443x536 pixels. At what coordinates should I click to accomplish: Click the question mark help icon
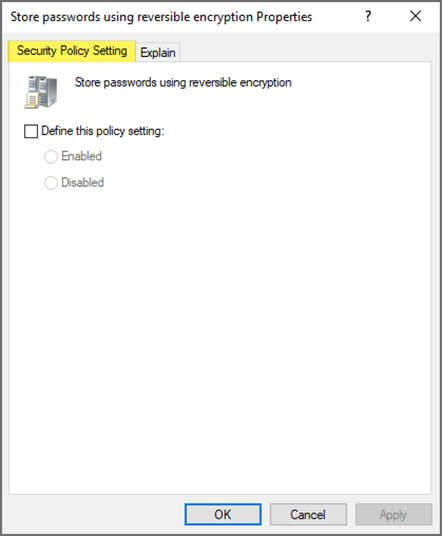click(368, 16)
